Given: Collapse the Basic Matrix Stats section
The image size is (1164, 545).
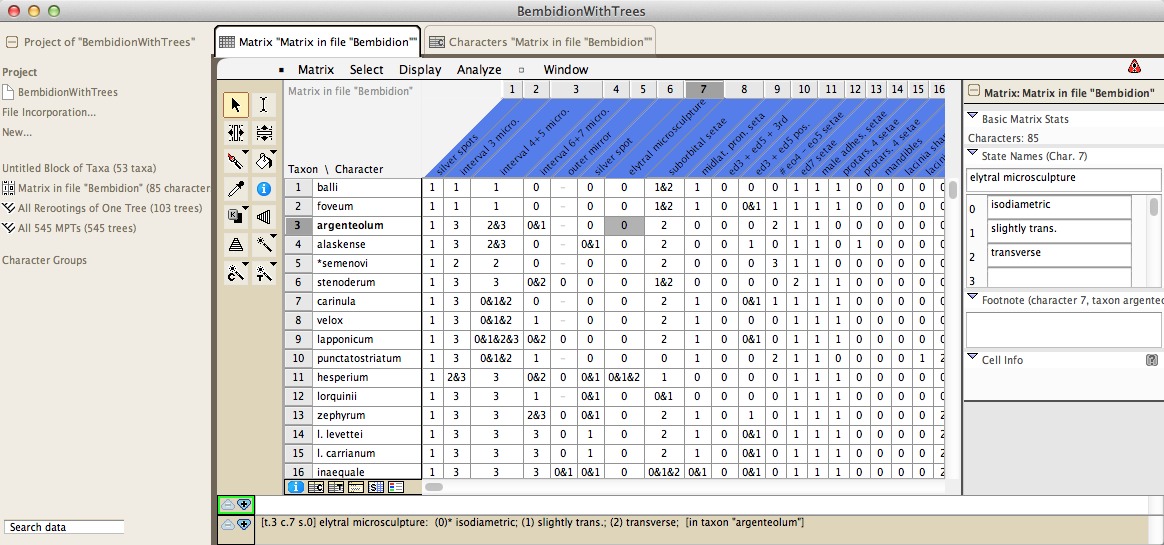Looking at the screenshot, I should (972, 118).
